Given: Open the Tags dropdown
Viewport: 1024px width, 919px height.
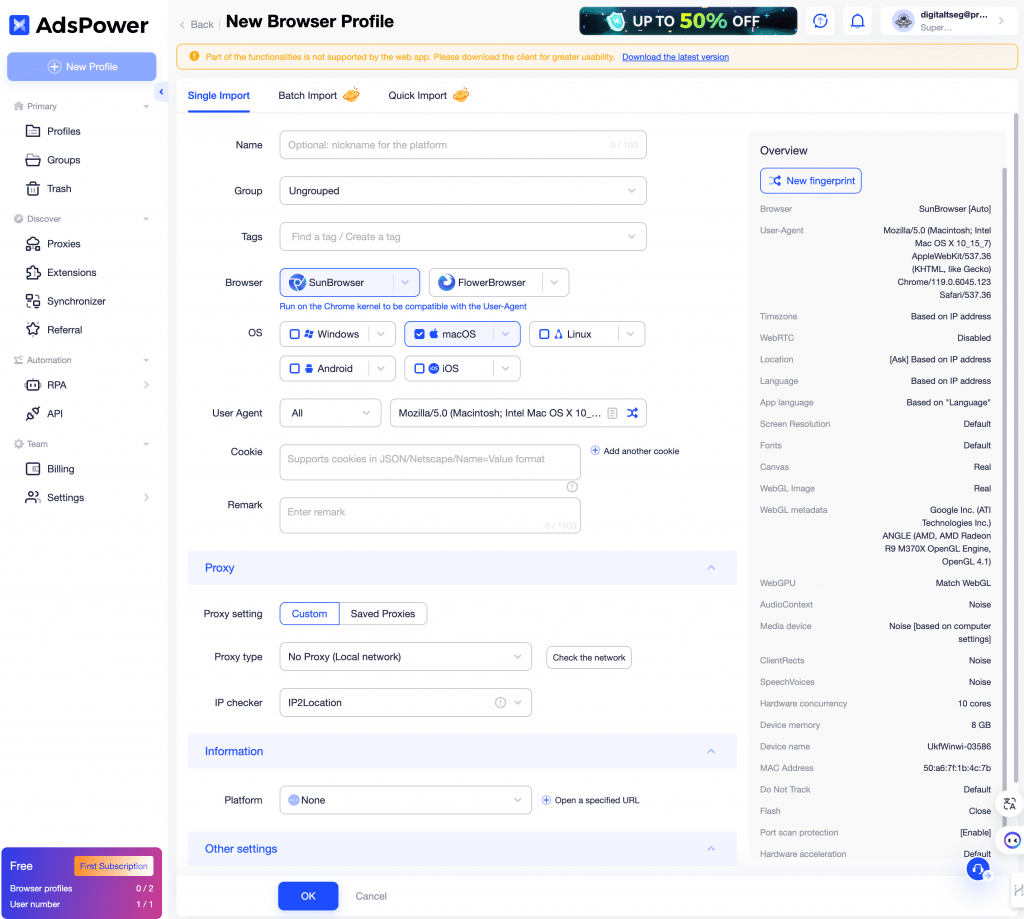Looking at the screenshot, I should click(463, 236).
